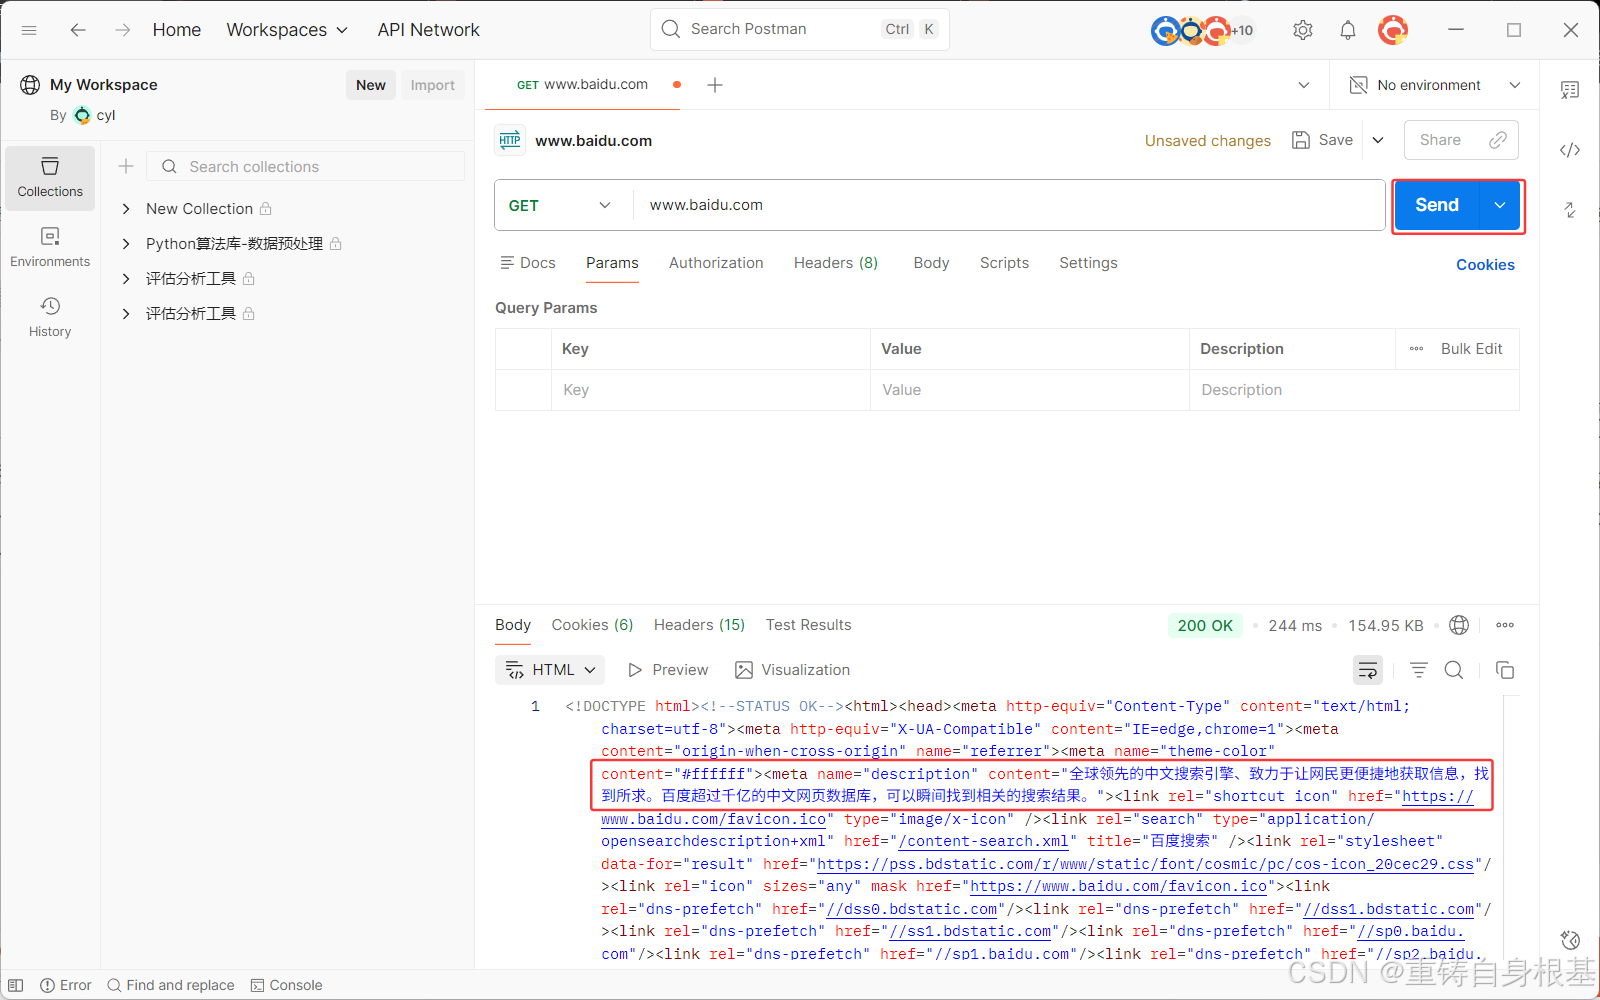Screen dimensions: 1600x1000
Task: Click the filter response icon
Action: tap(1418, 670)
